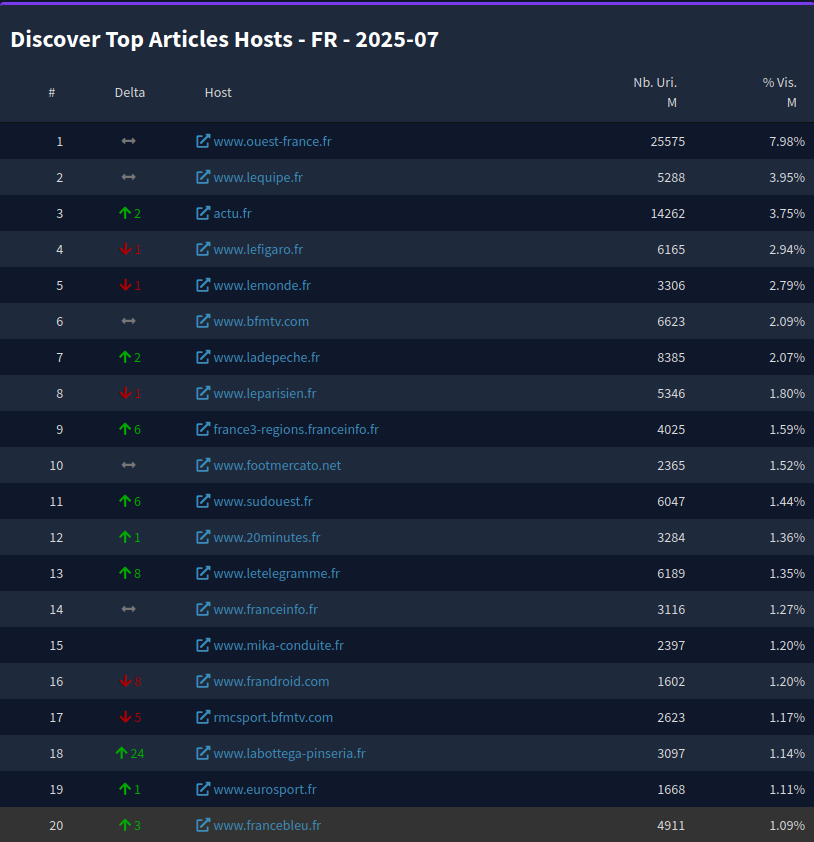Click external link icon beside www.20minutes.fr
The height and width of the screenshot is (842, 814).
[x=202, y=537]
